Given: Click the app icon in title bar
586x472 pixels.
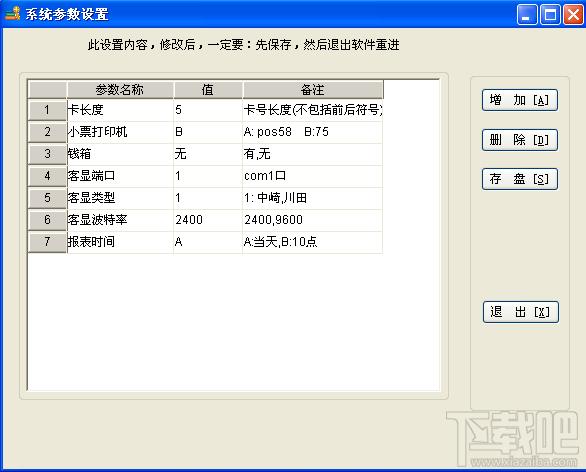Looking at the screenshot, I should click(12, 13).
